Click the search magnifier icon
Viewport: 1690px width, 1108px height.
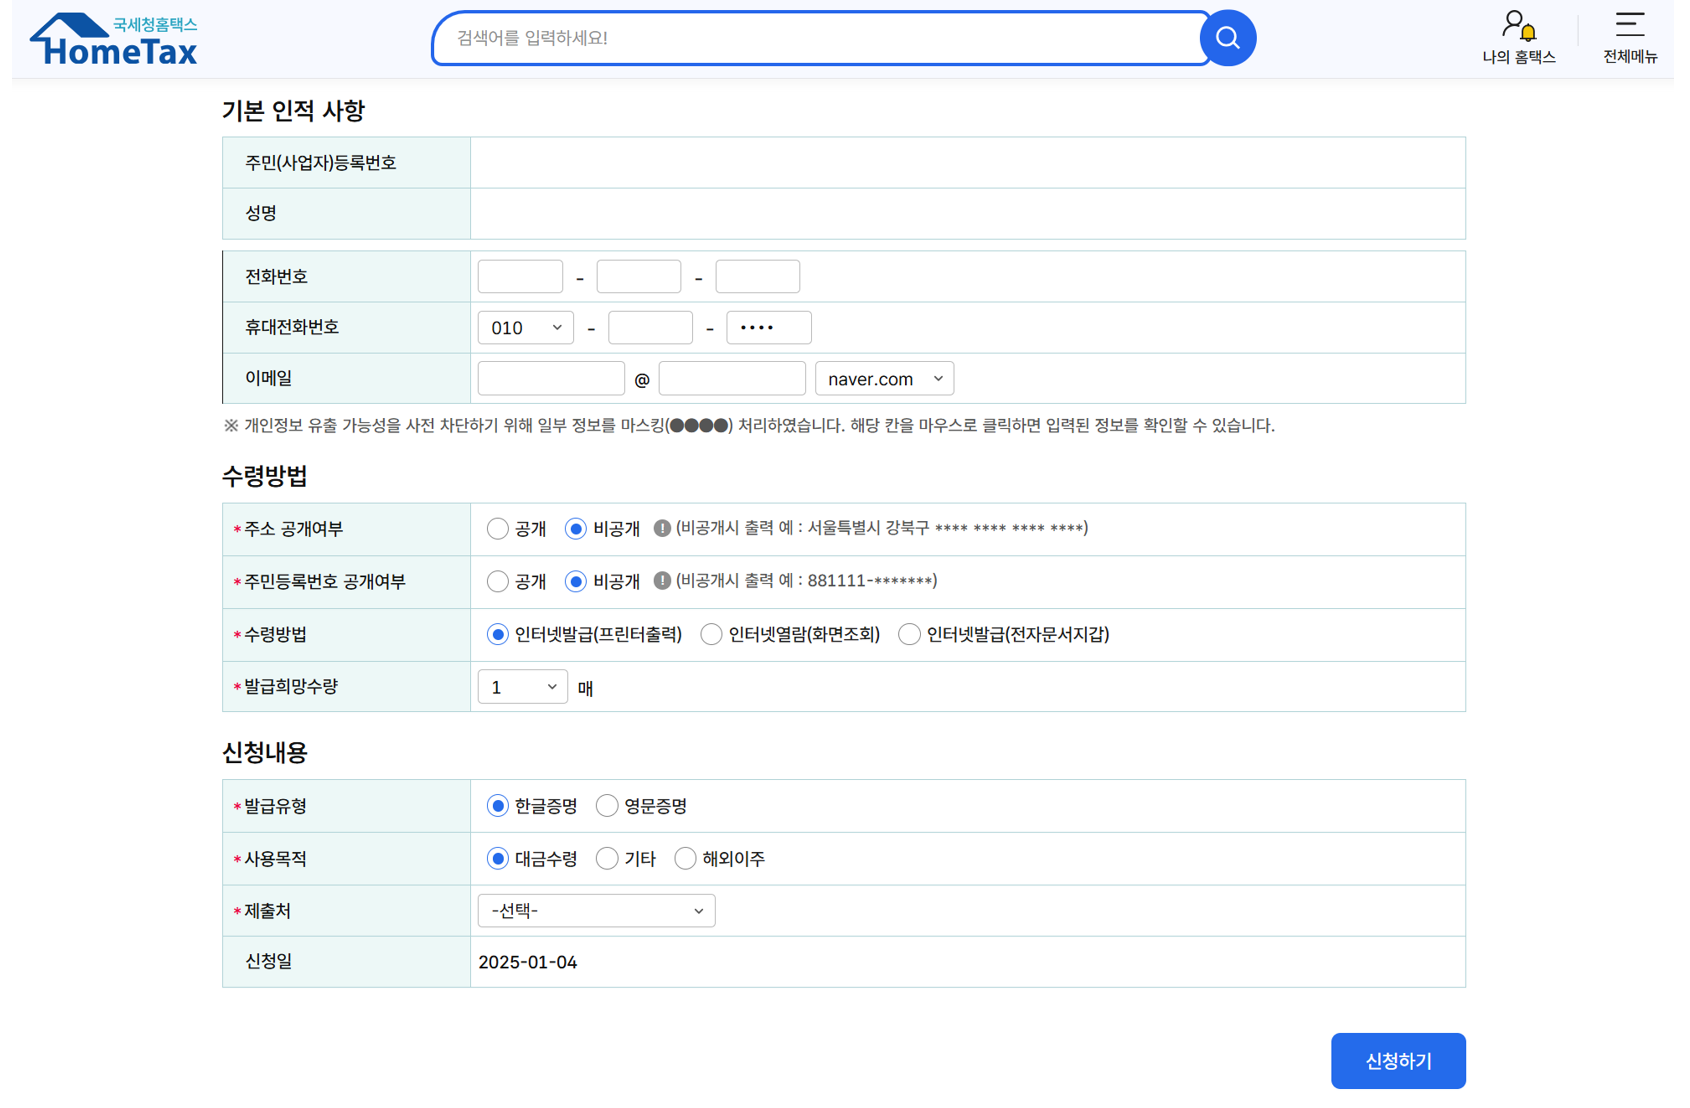[1228, 38]
